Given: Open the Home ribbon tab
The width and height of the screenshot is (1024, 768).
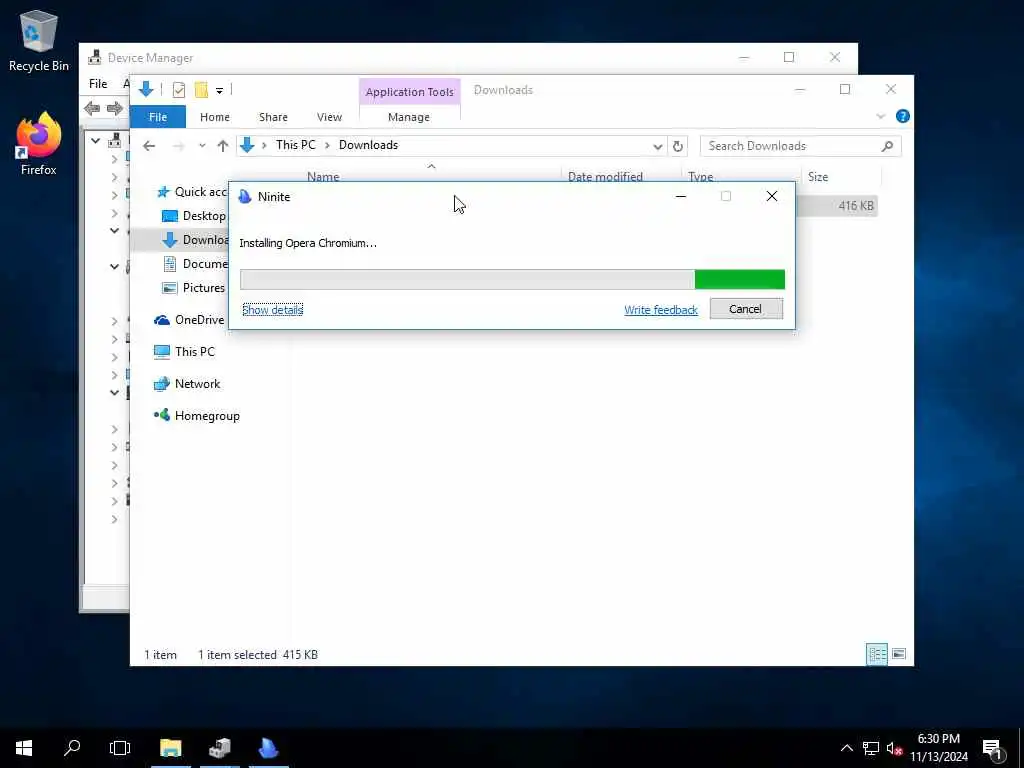Looking at the screenshot, I should point(215,117).
